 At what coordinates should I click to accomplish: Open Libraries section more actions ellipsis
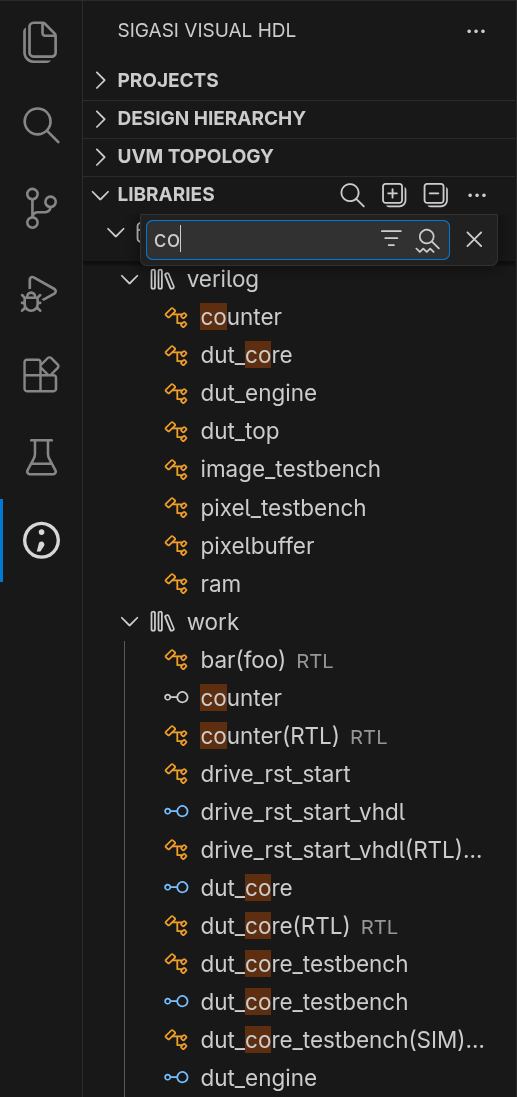click(477, 194)
